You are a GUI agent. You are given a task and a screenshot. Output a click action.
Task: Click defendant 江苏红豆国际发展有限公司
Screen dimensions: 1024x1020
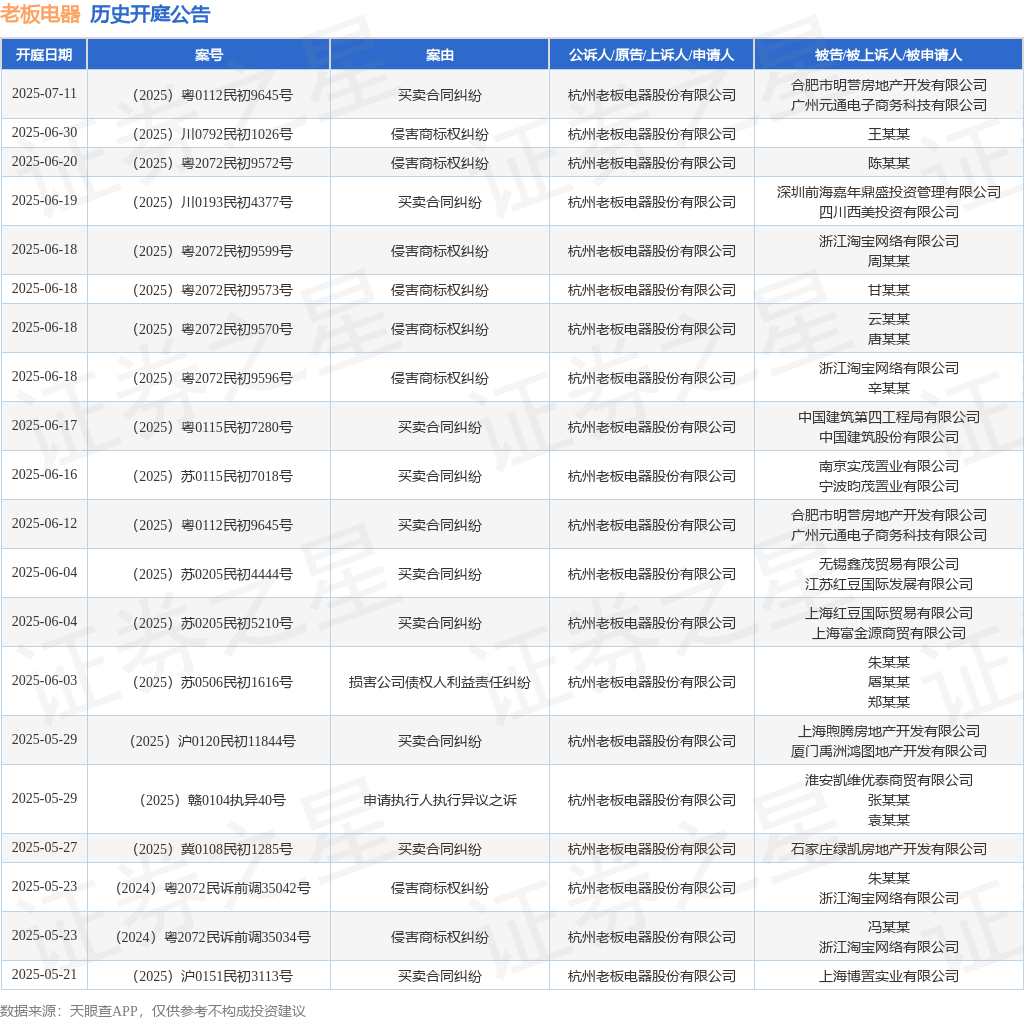[x=889, y=584]
